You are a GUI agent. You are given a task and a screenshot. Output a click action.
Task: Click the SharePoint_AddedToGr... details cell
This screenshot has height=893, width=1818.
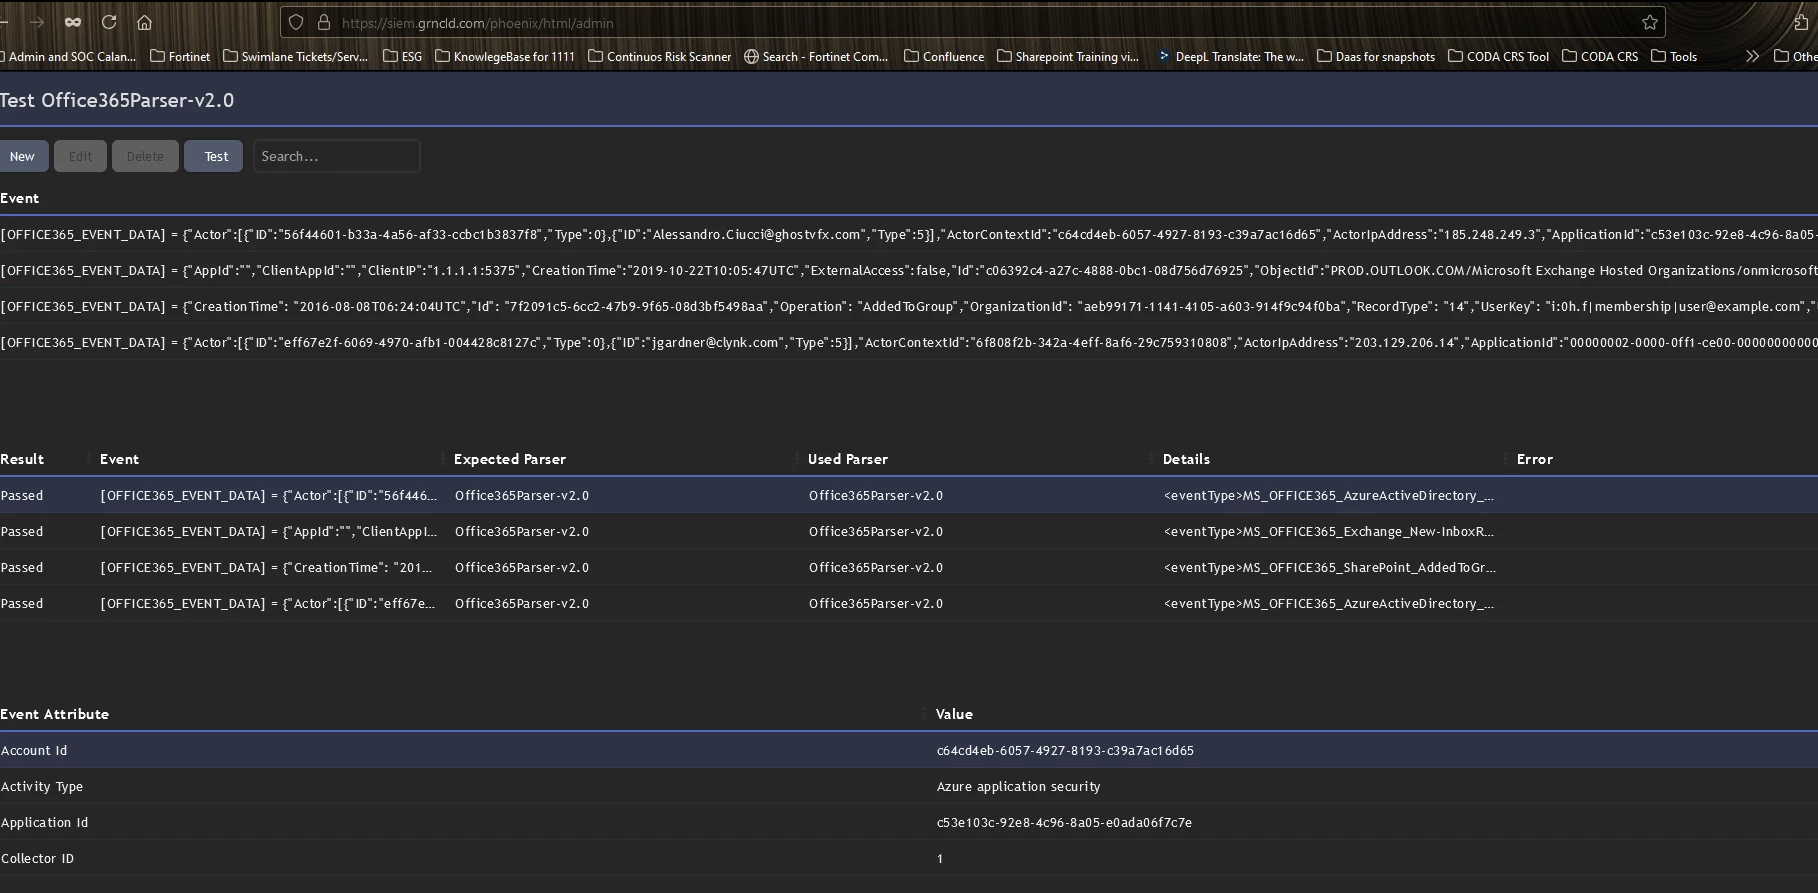point(1330,568)
